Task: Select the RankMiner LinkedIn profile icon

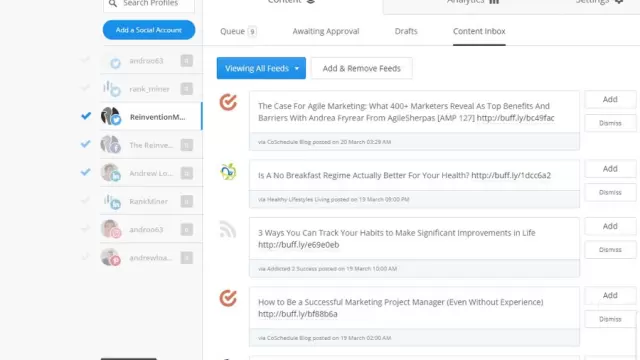Action: [x=111, y=201]
